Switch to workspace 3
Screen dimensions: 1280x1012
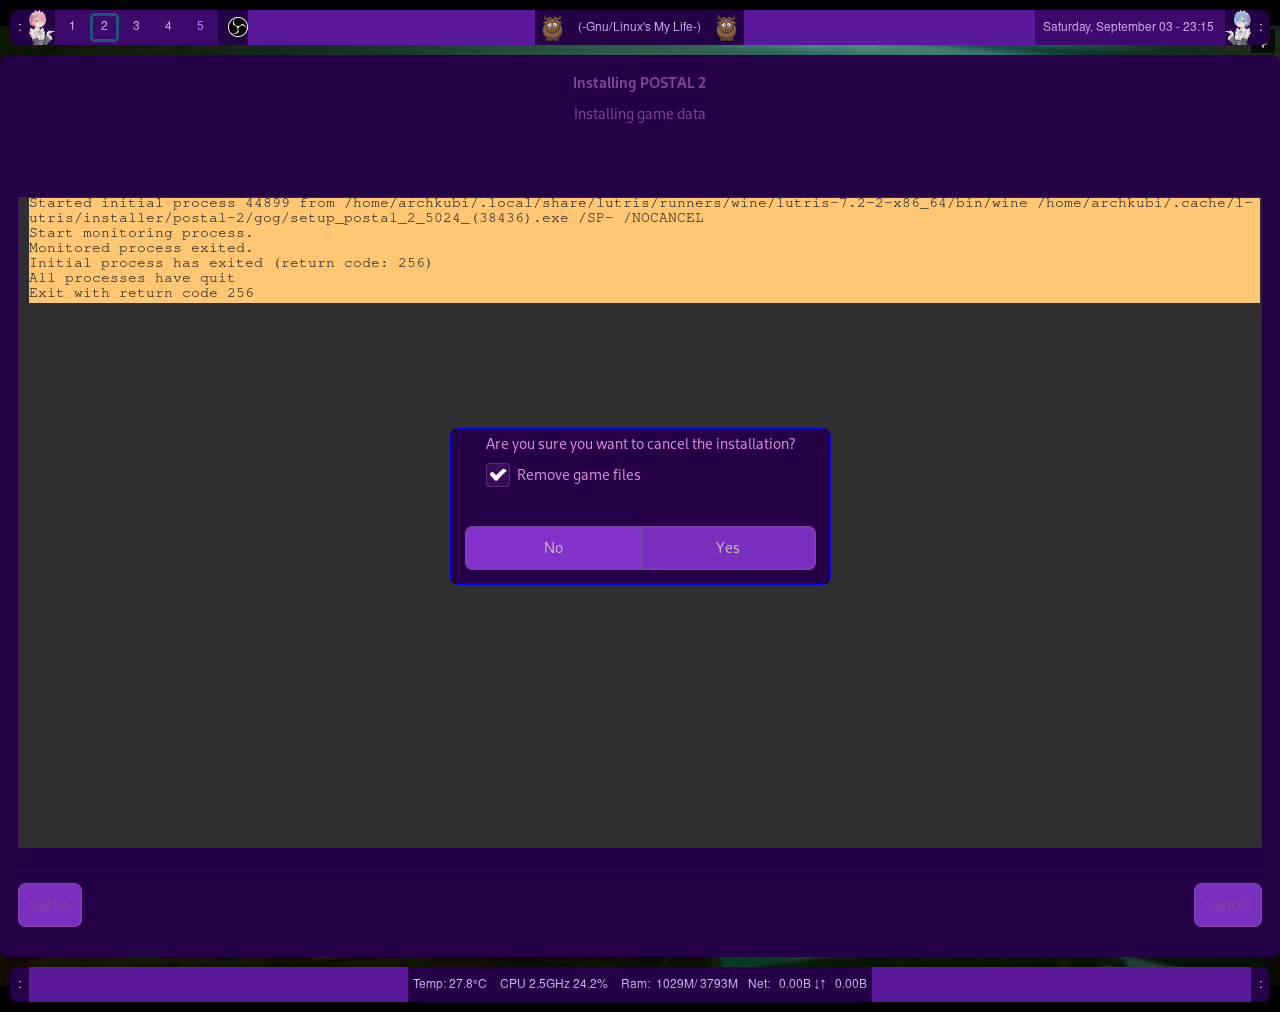pos(136,27)
